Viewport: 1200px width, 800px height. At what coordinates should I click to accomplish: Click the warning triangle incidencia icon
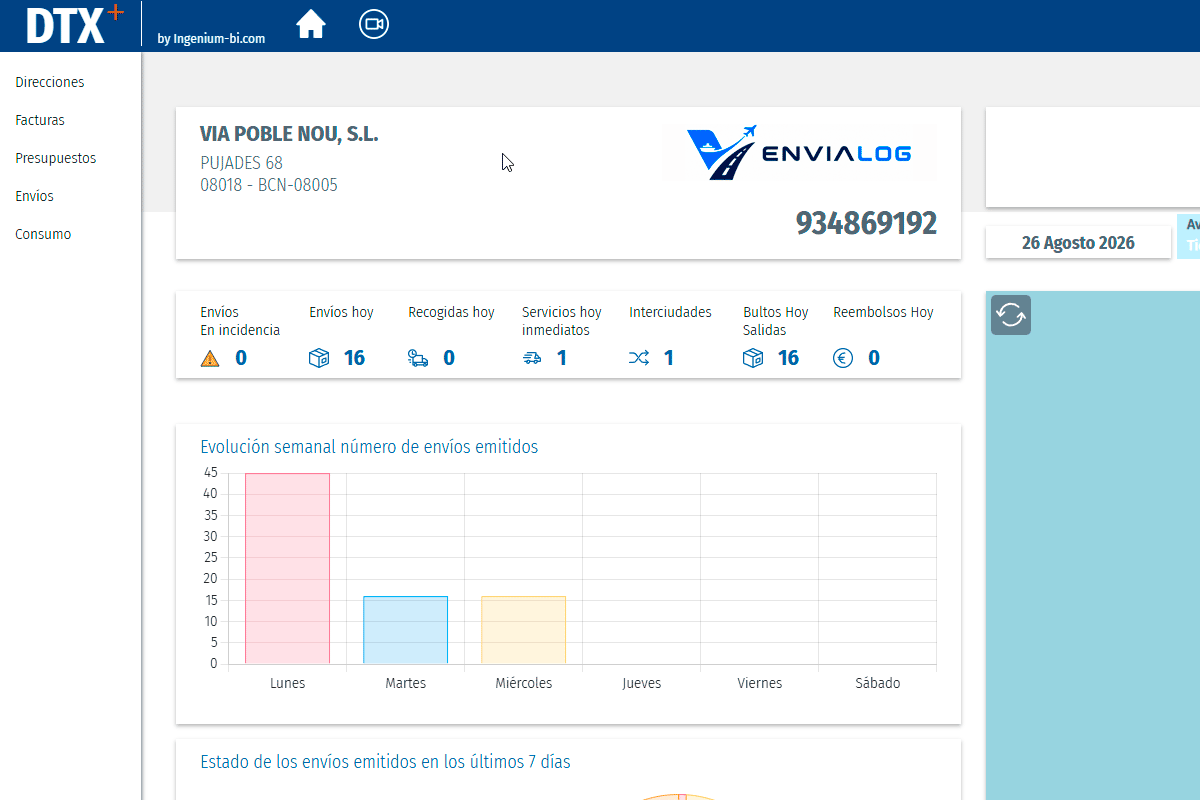pyautogui.click(x=210, y=358)
